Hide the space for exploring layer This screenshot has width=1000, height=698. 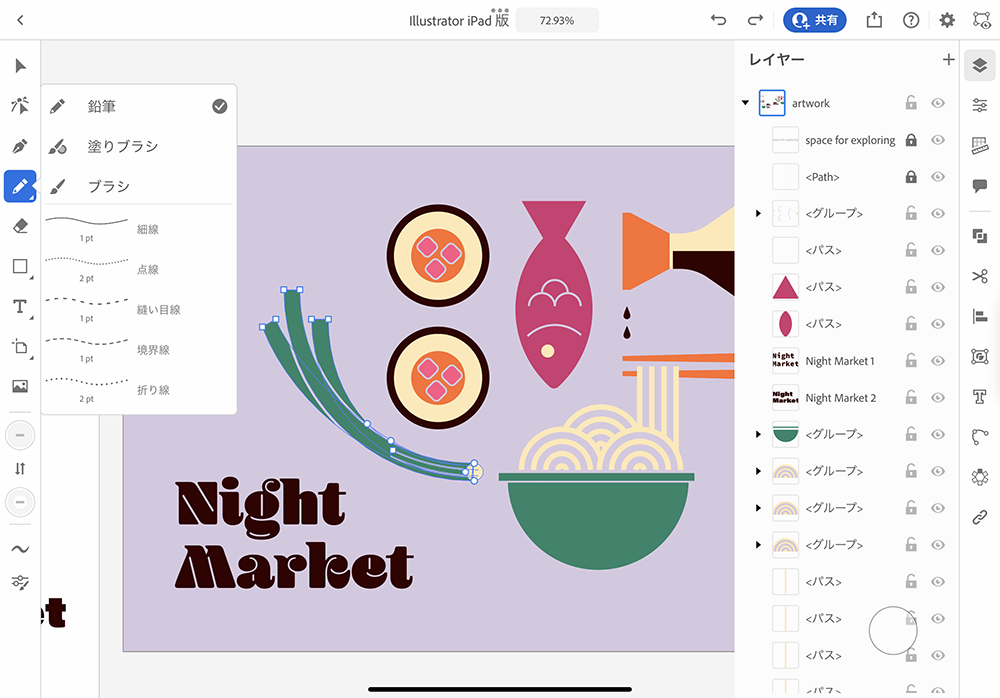click(938, 140)
